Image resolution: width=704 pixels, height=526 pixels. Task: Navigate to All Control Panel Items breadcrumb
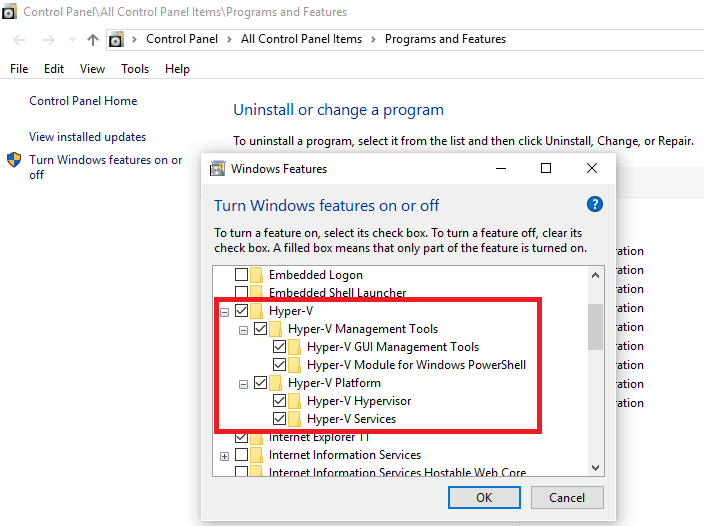pos(301,39)
